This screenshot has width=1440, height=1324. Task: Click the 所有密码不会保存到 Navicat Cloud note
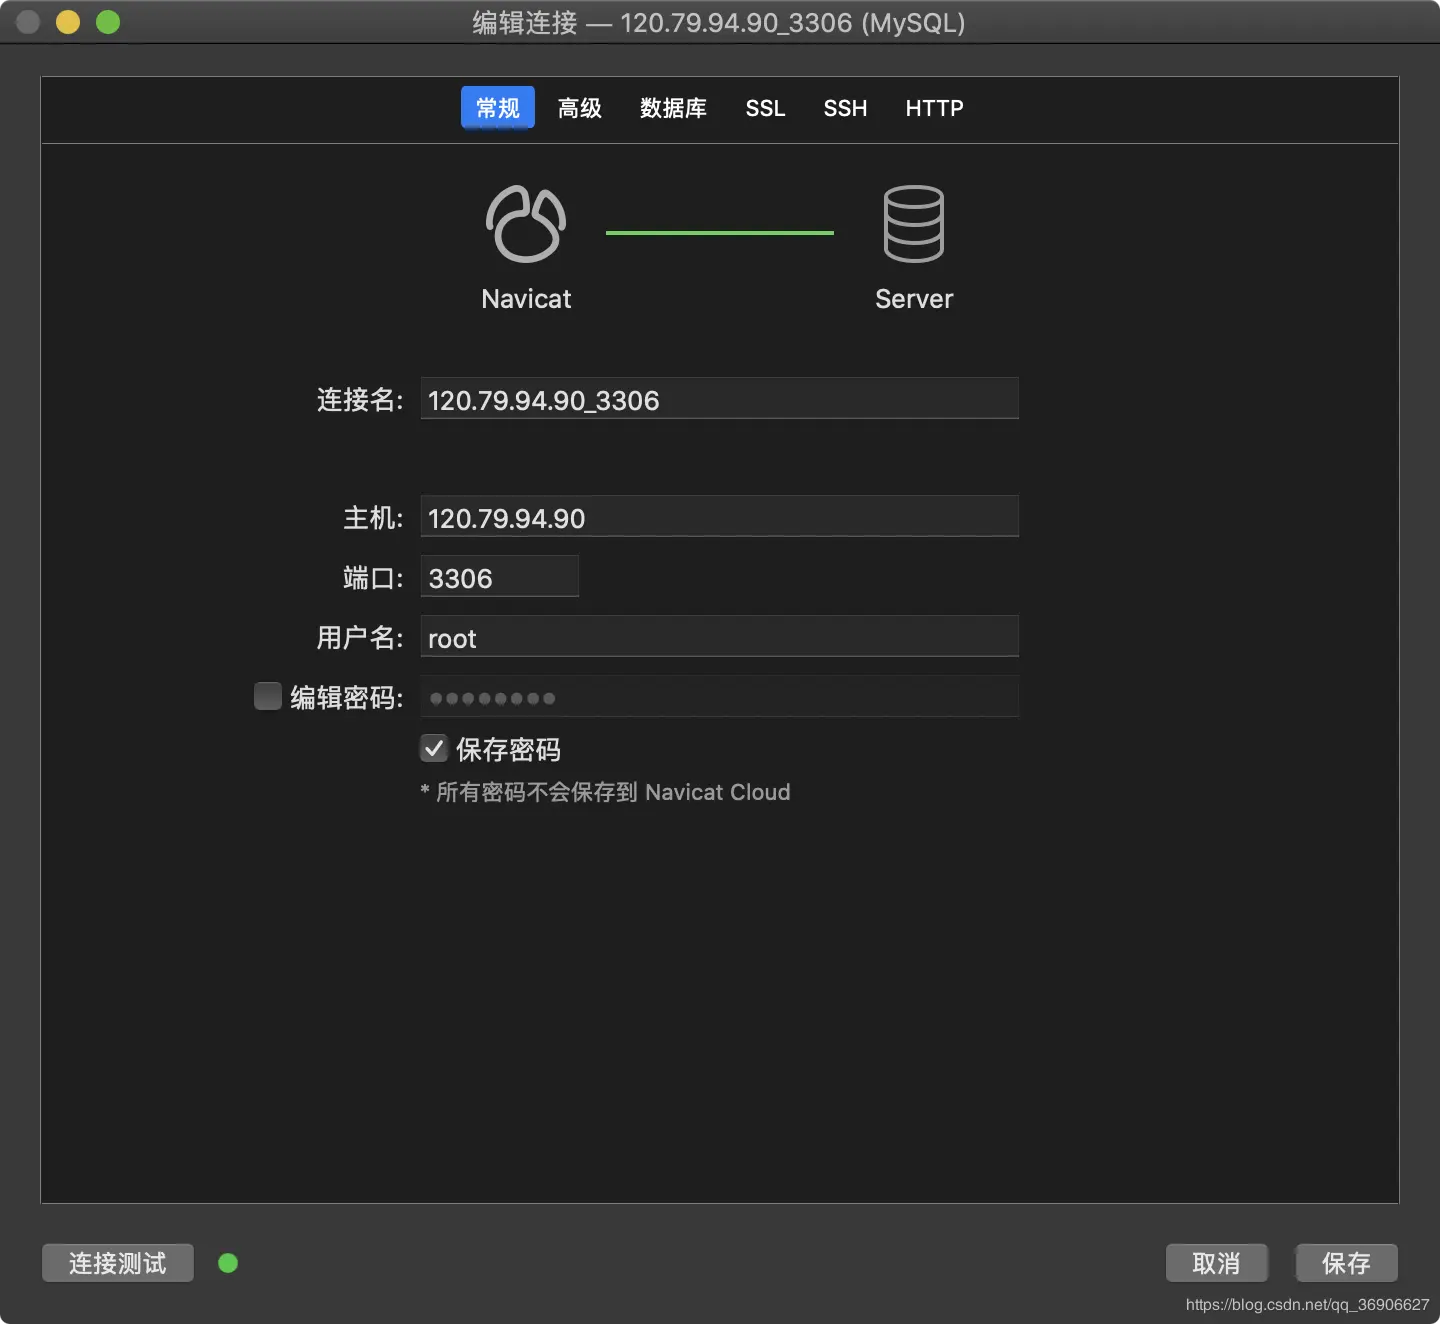[605, 792]
